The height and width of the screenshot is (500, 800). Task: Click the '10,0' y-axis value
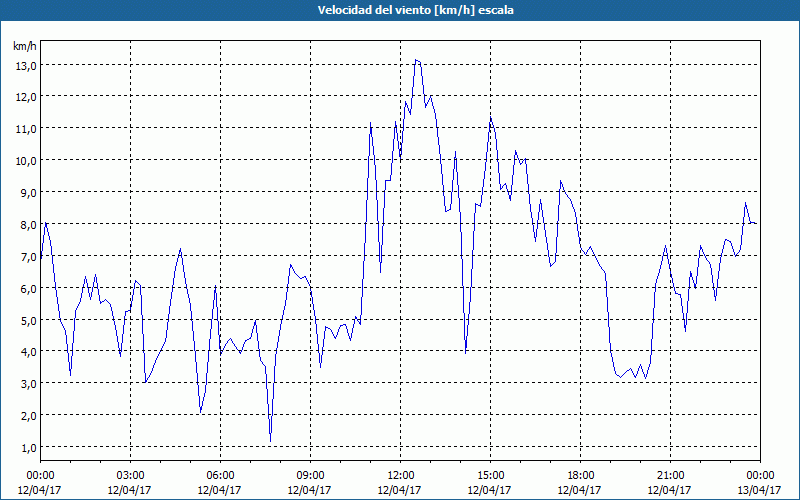coord(25,161)
